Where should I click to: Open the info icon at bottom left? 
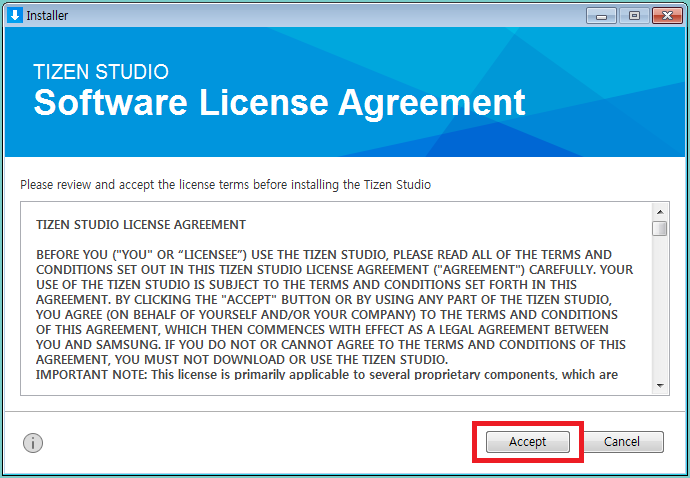33,443
